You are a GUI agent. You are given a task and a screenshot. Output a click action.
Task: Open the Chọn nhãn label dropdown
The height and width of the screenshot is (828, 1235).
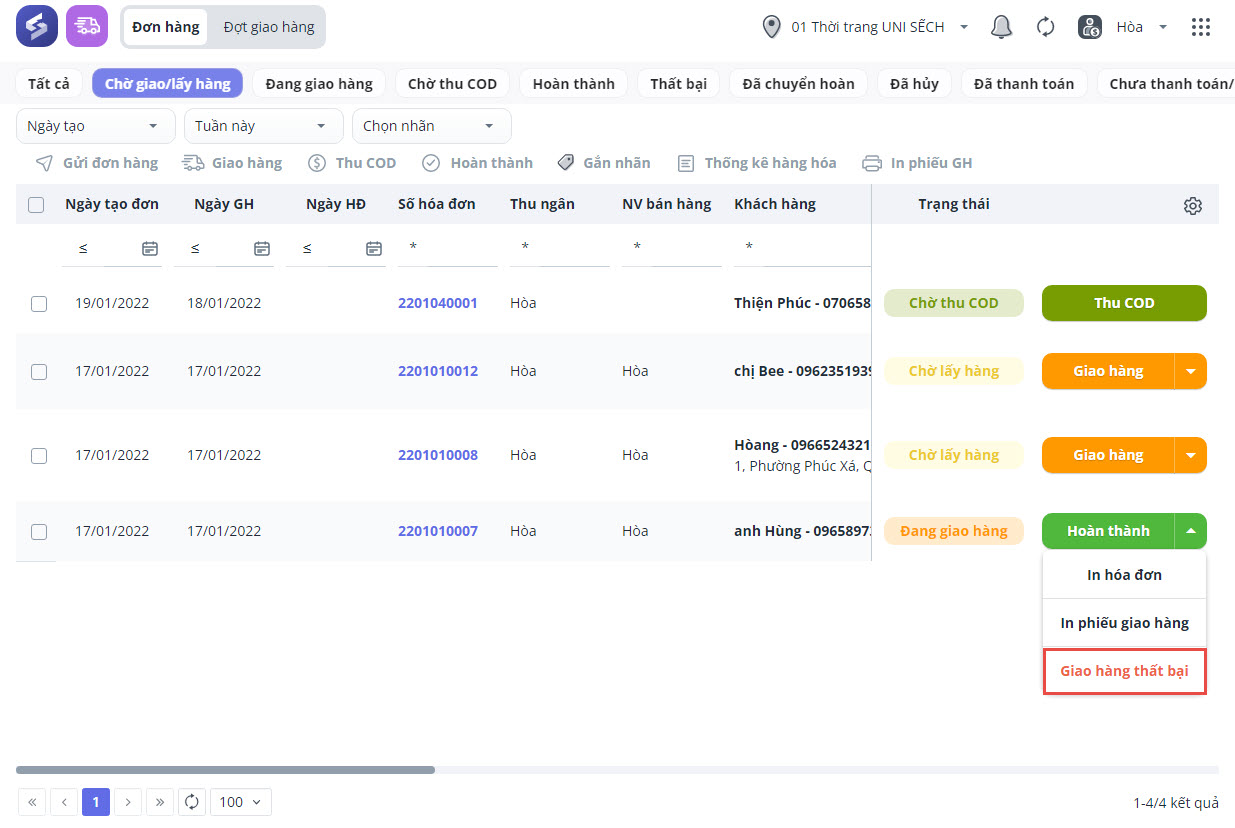431,127
